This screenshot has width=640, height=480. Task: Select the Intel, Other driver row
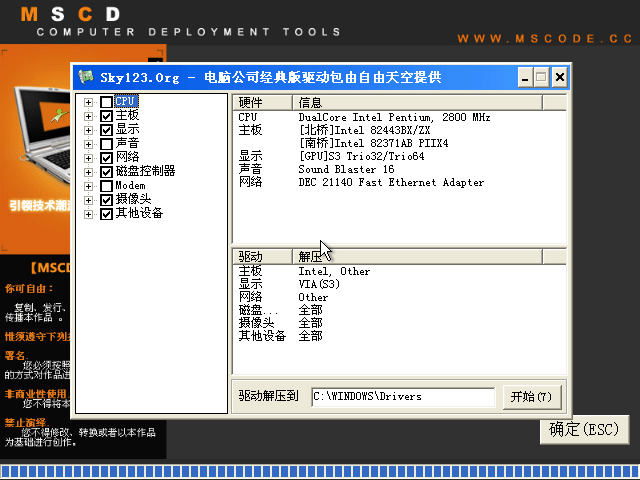(399, 271)
